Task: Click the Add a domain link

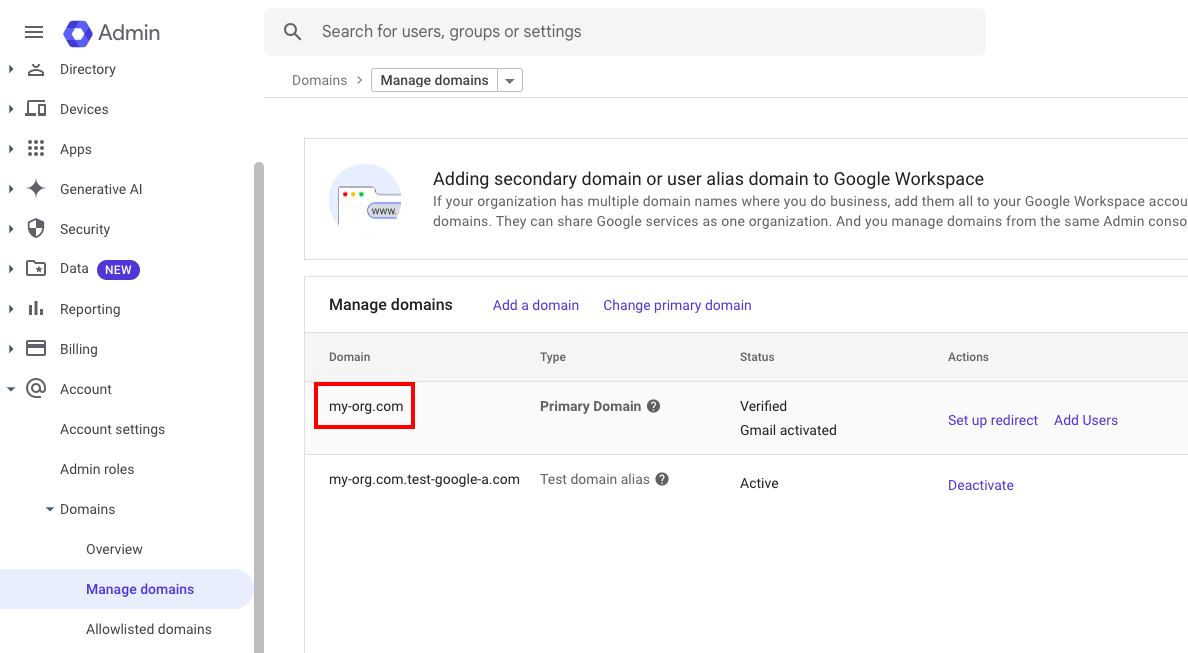Action: (x=536, y=305)
